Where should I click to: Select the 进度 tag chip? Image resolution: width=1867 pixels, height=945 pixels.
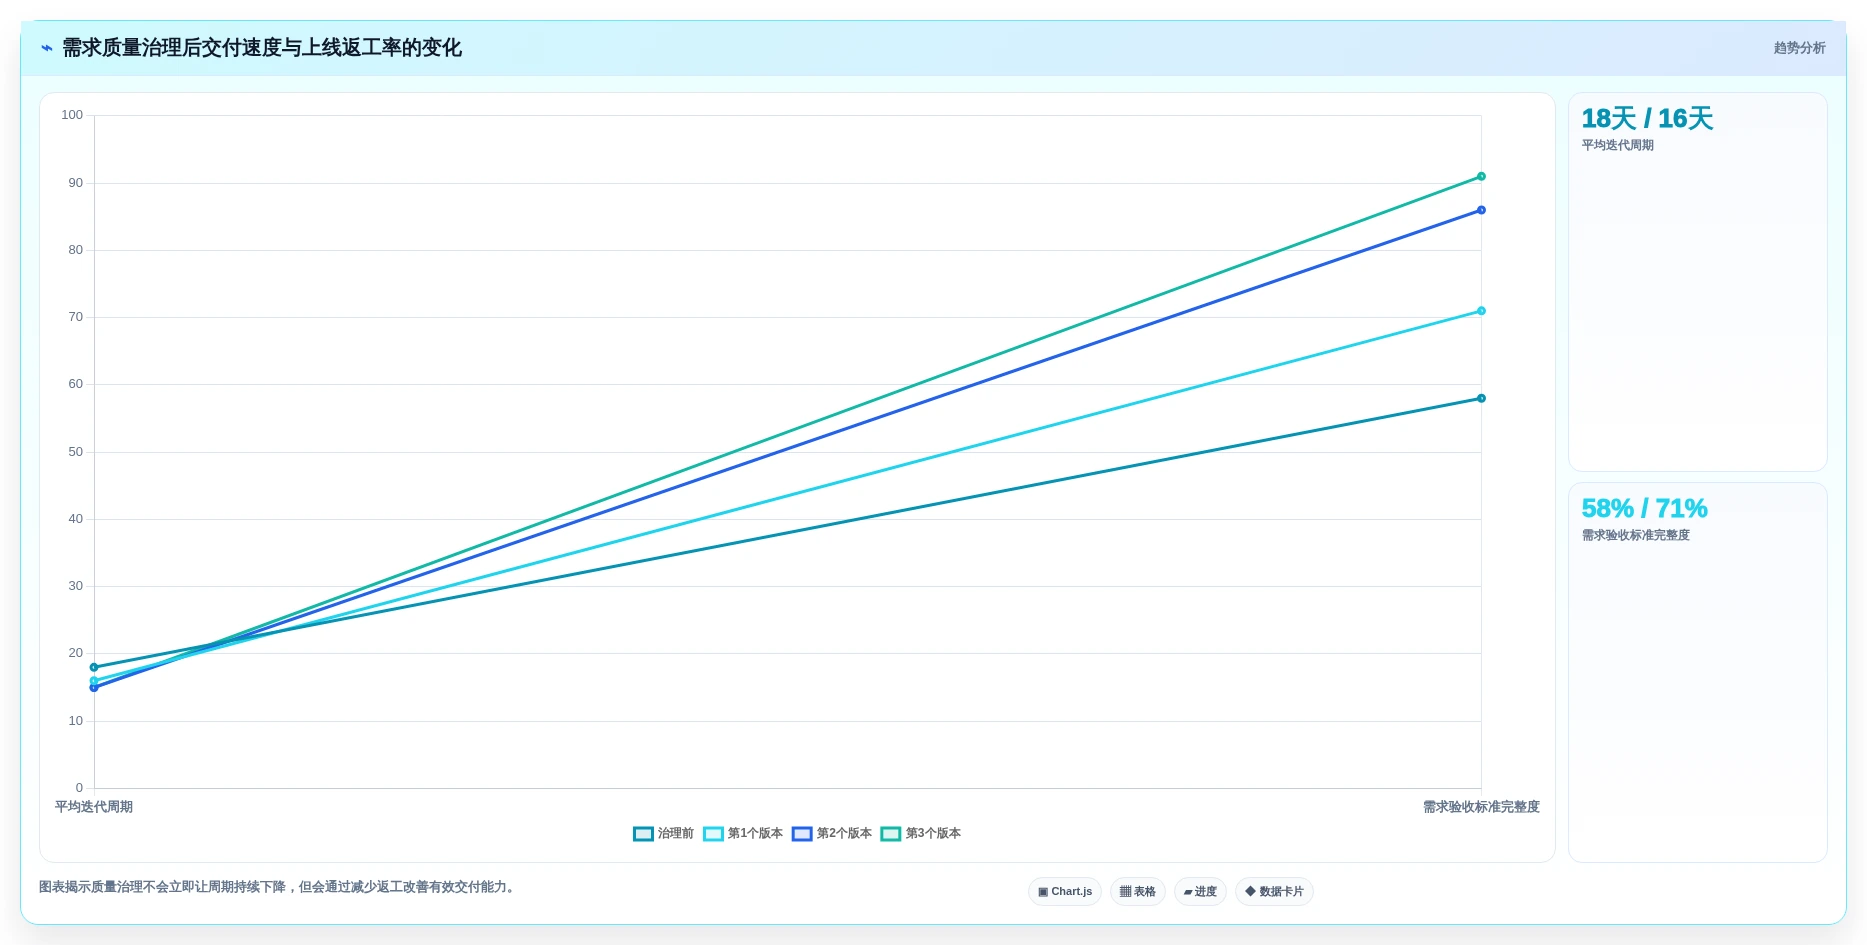(x=1200, y=891)
